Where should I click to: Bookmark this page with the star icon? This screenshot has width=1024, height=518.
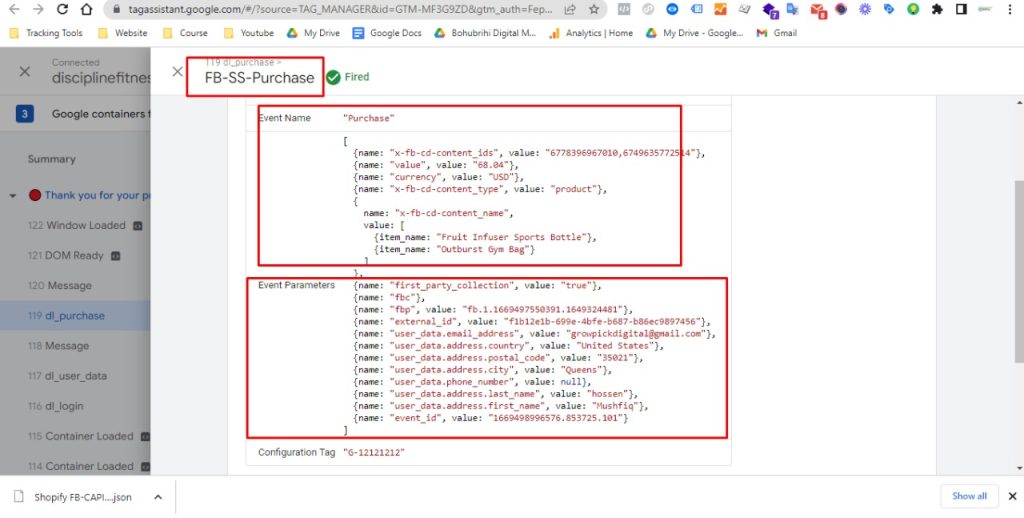coord(594,10)
